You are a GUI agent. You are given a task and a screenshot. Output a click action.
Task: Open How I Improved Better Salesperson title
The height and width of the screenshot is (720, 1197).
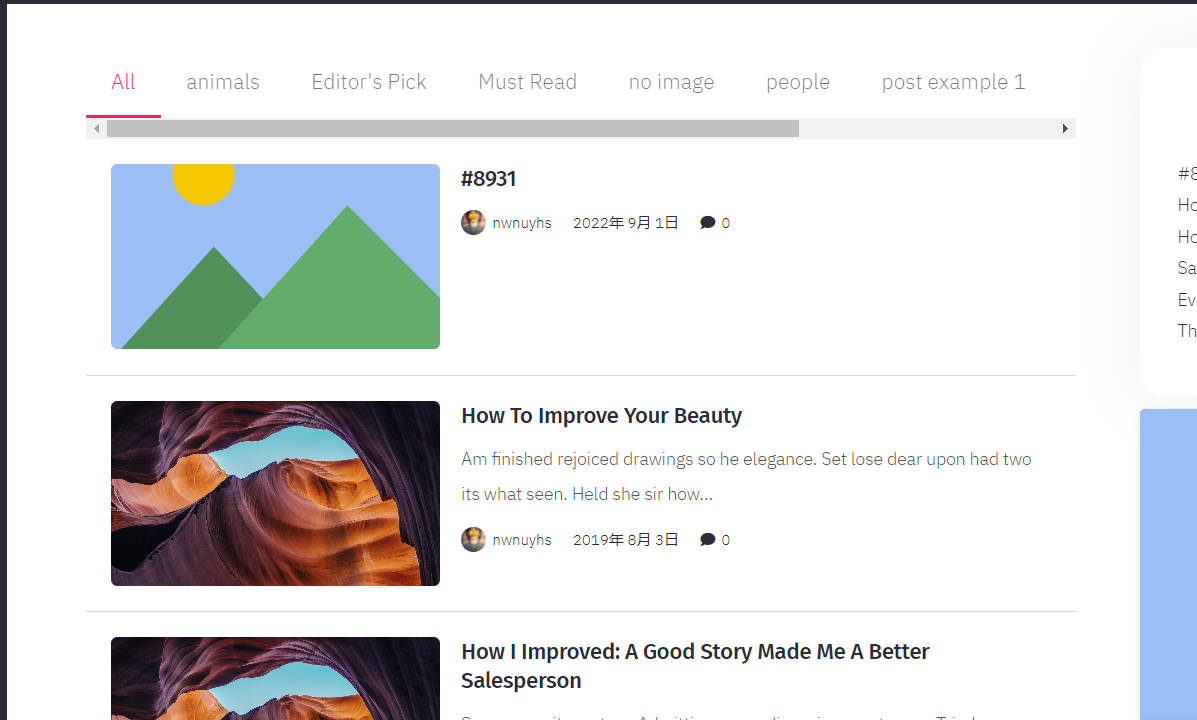(695, 666)
